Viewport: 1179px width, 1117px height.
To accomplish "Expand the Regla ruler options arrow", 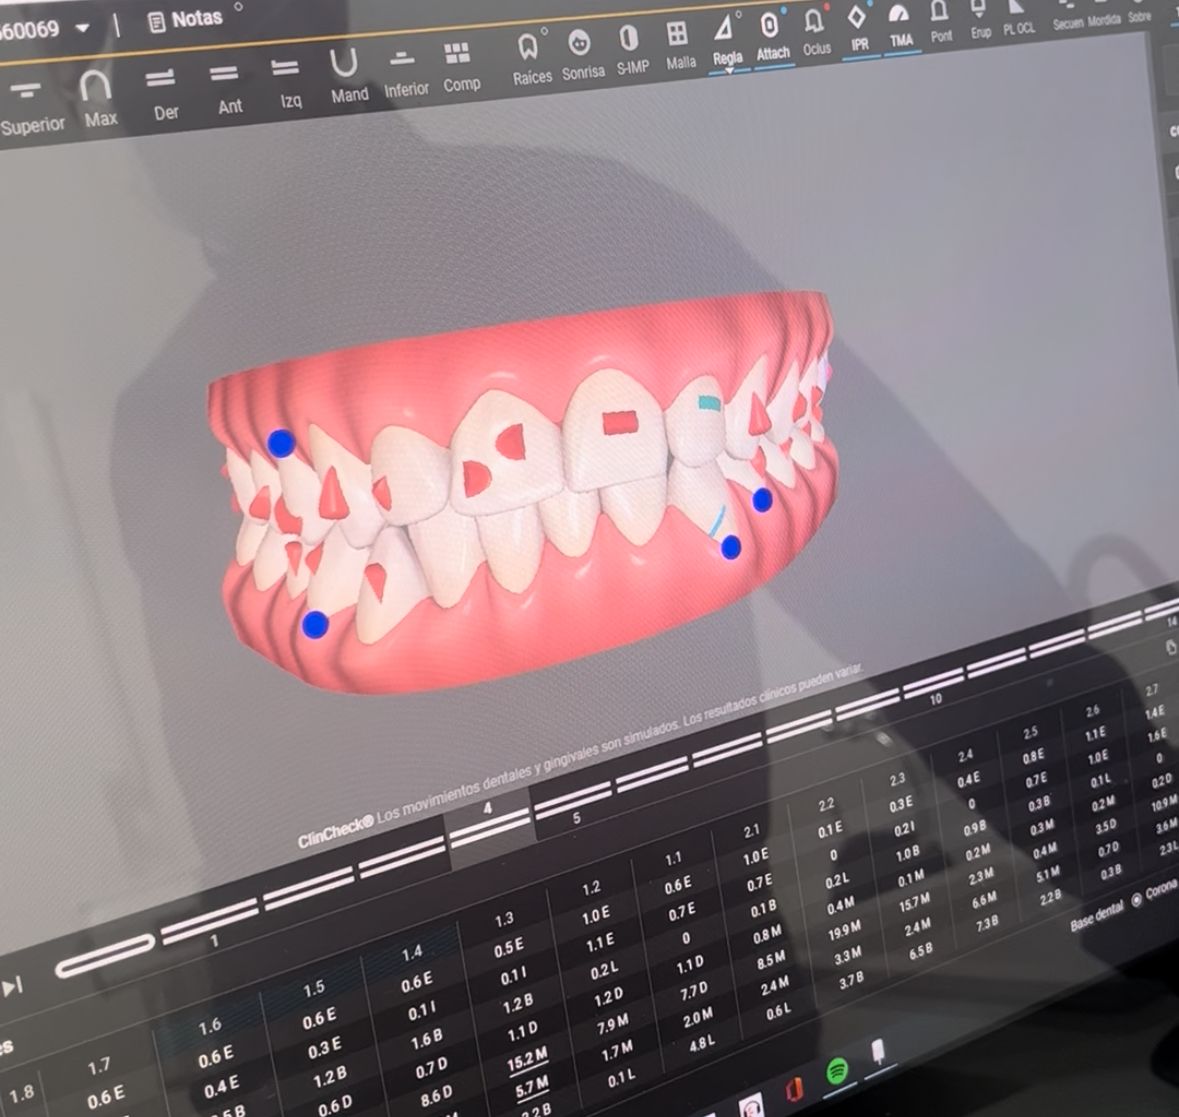I will (x=729, y=71).
